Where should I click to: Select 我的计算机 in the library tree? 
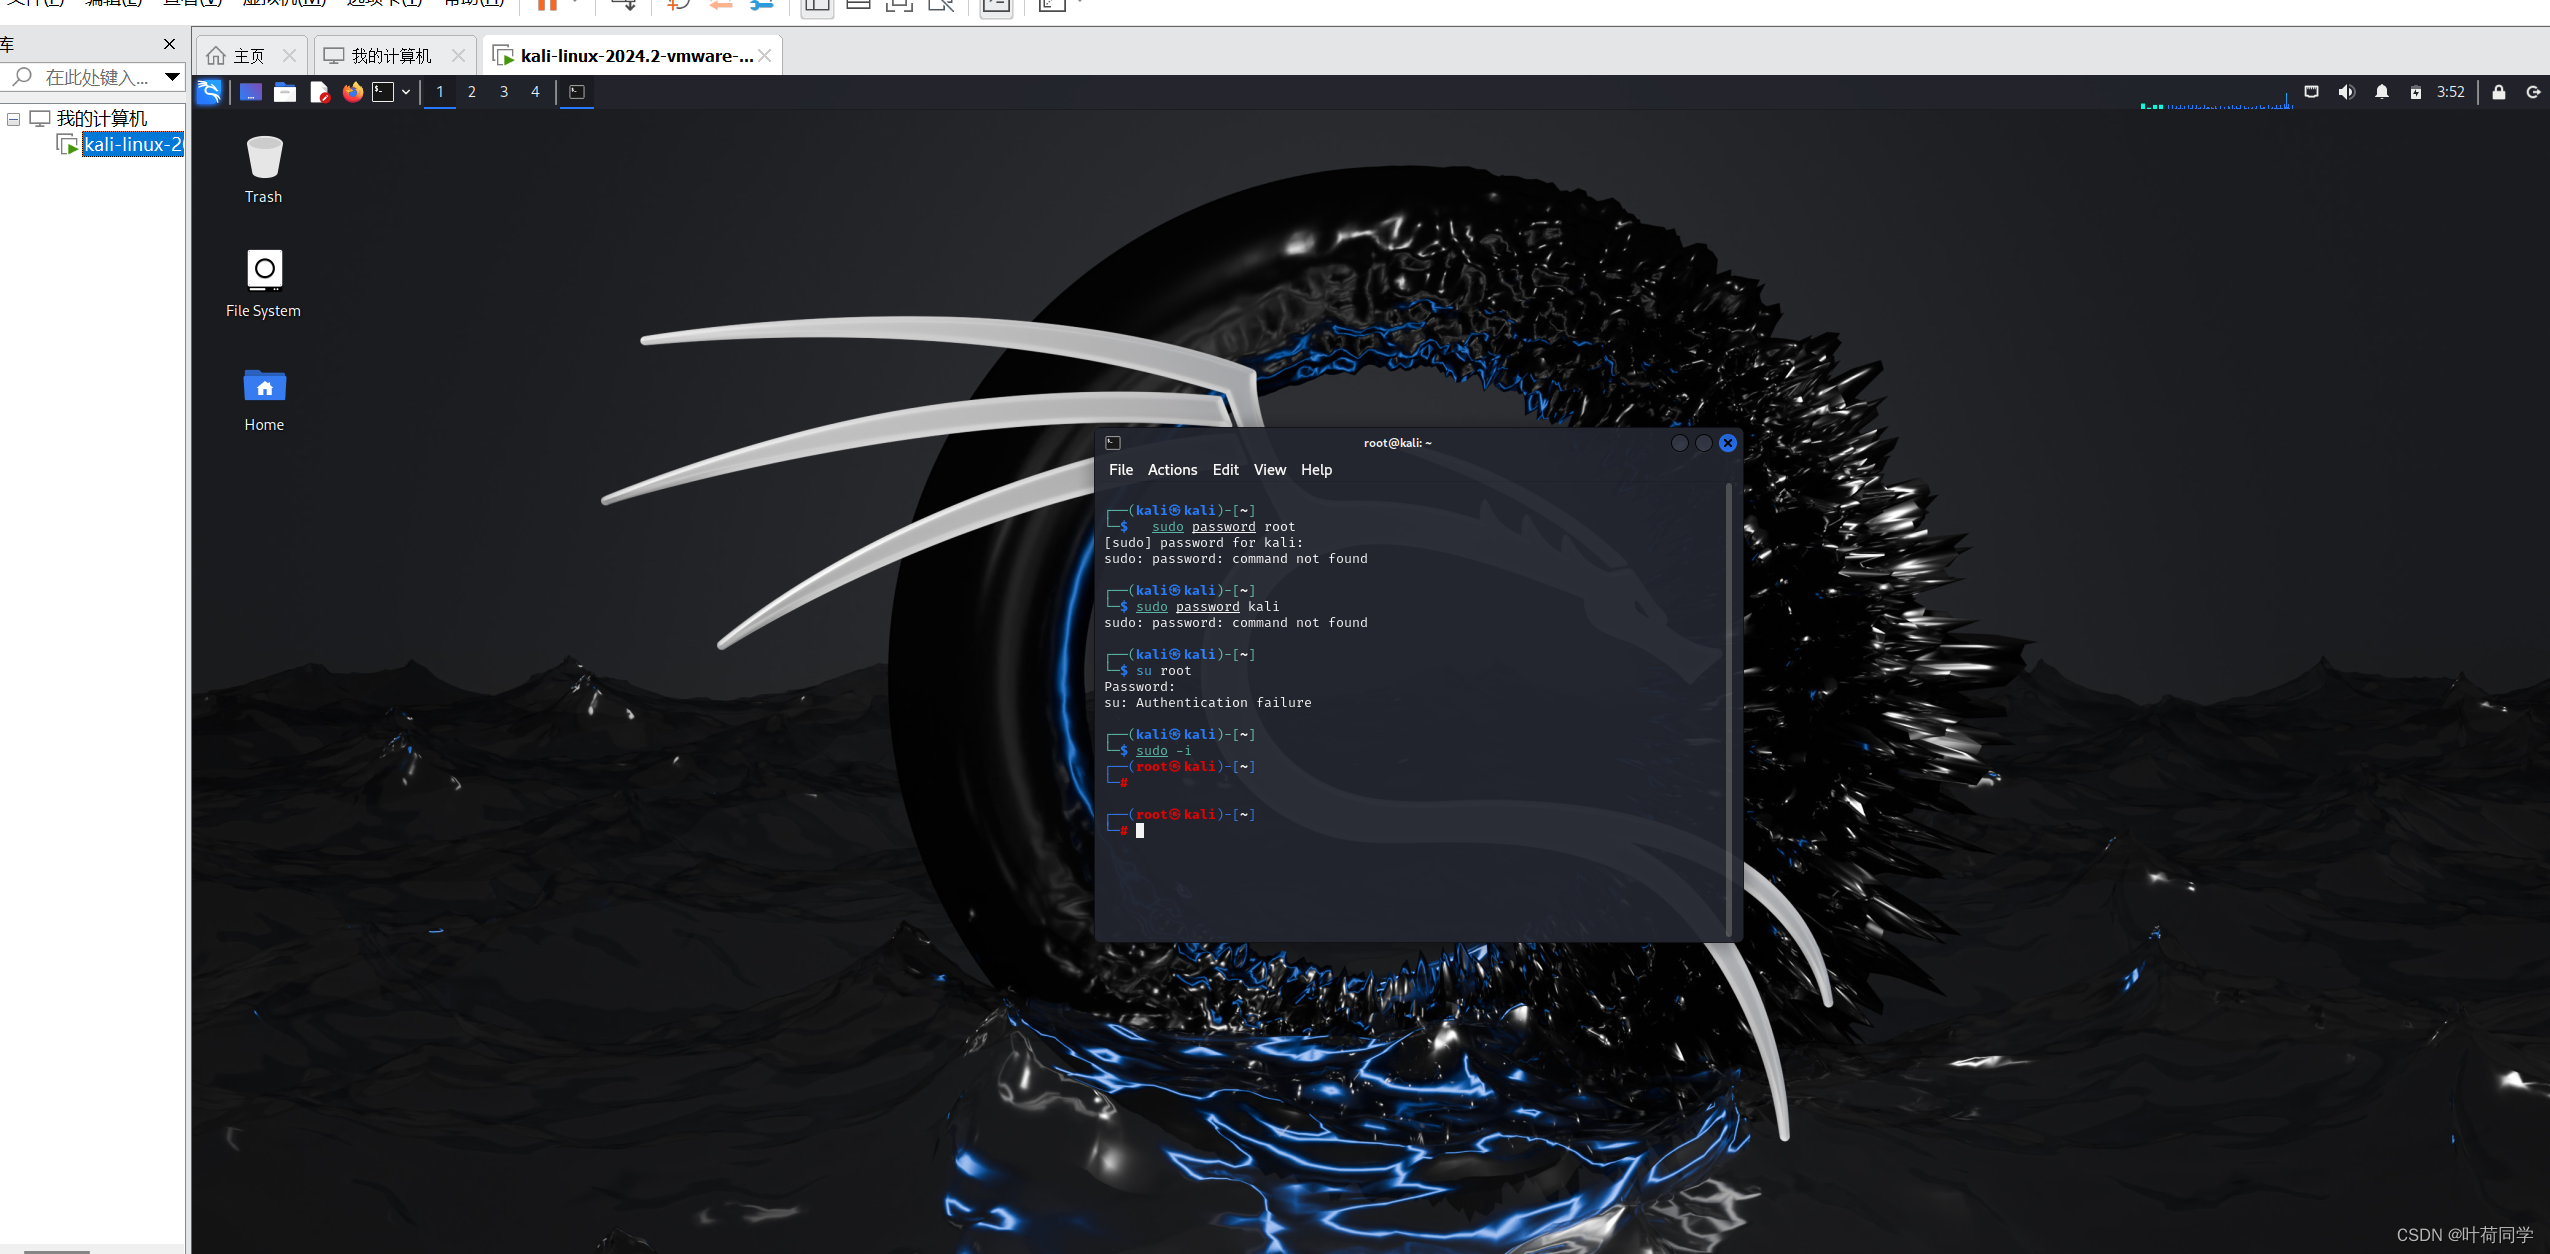coord(101,119)
